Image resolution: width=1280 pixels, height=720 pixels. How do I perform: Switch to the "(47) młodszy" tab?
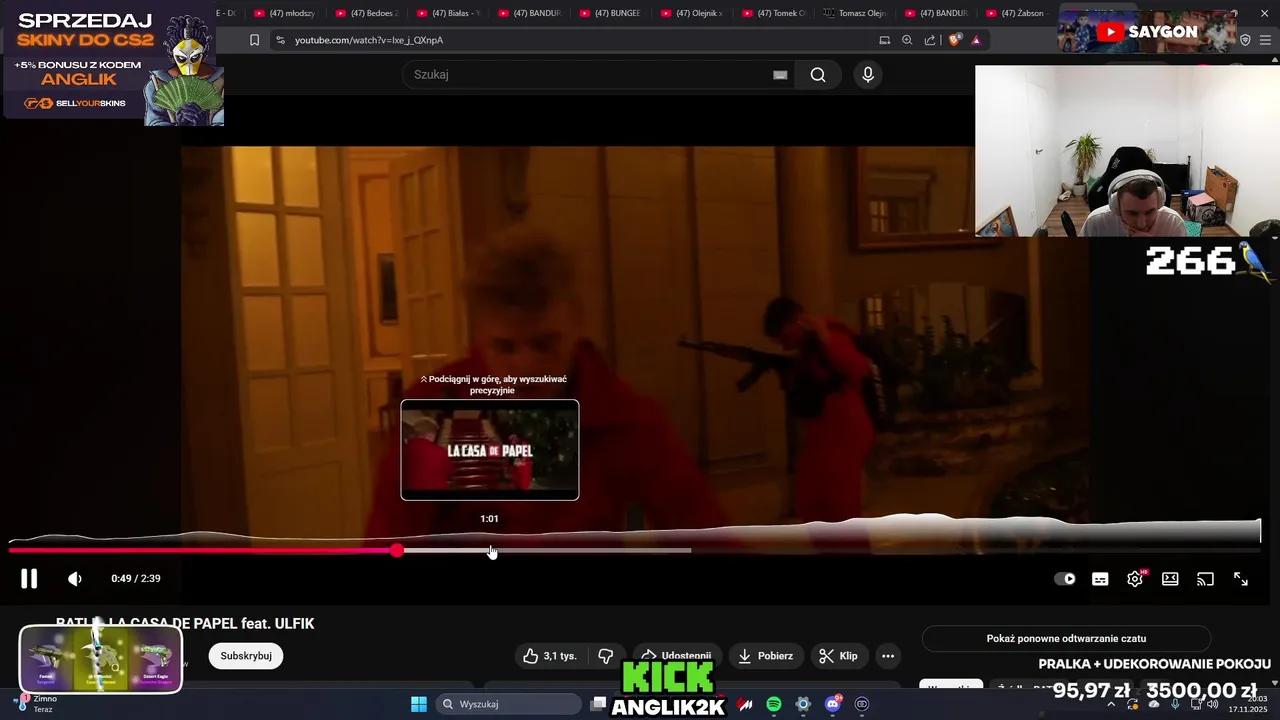pos(285,13)
